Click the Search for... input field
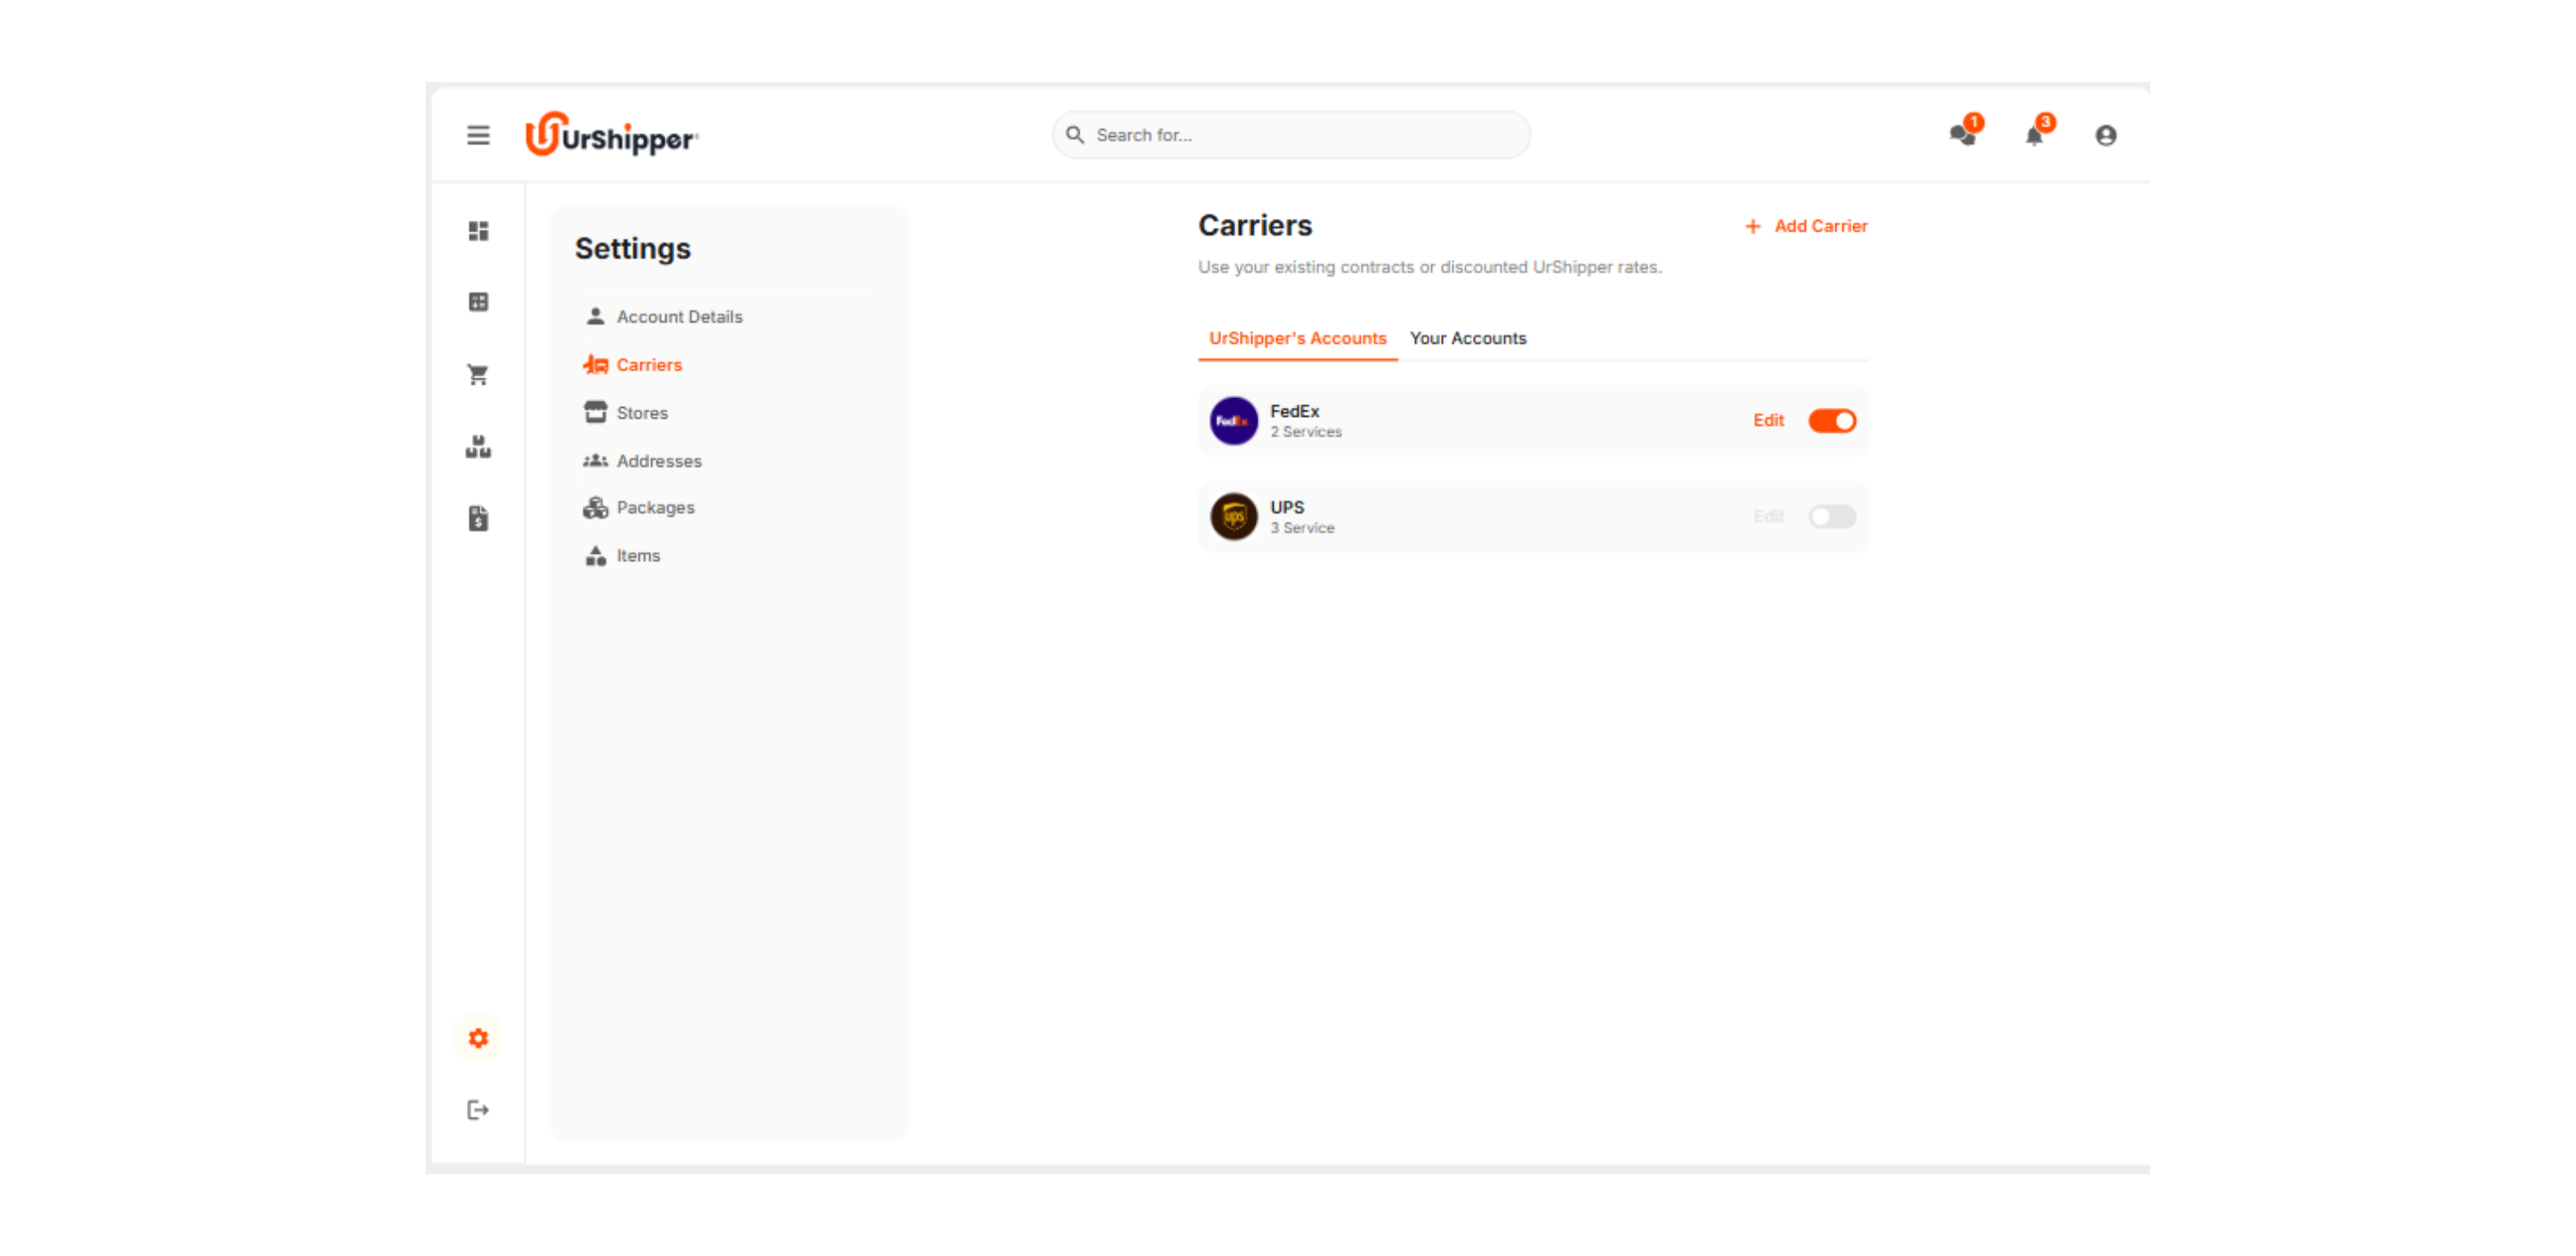 click(x=1300, y=135)
